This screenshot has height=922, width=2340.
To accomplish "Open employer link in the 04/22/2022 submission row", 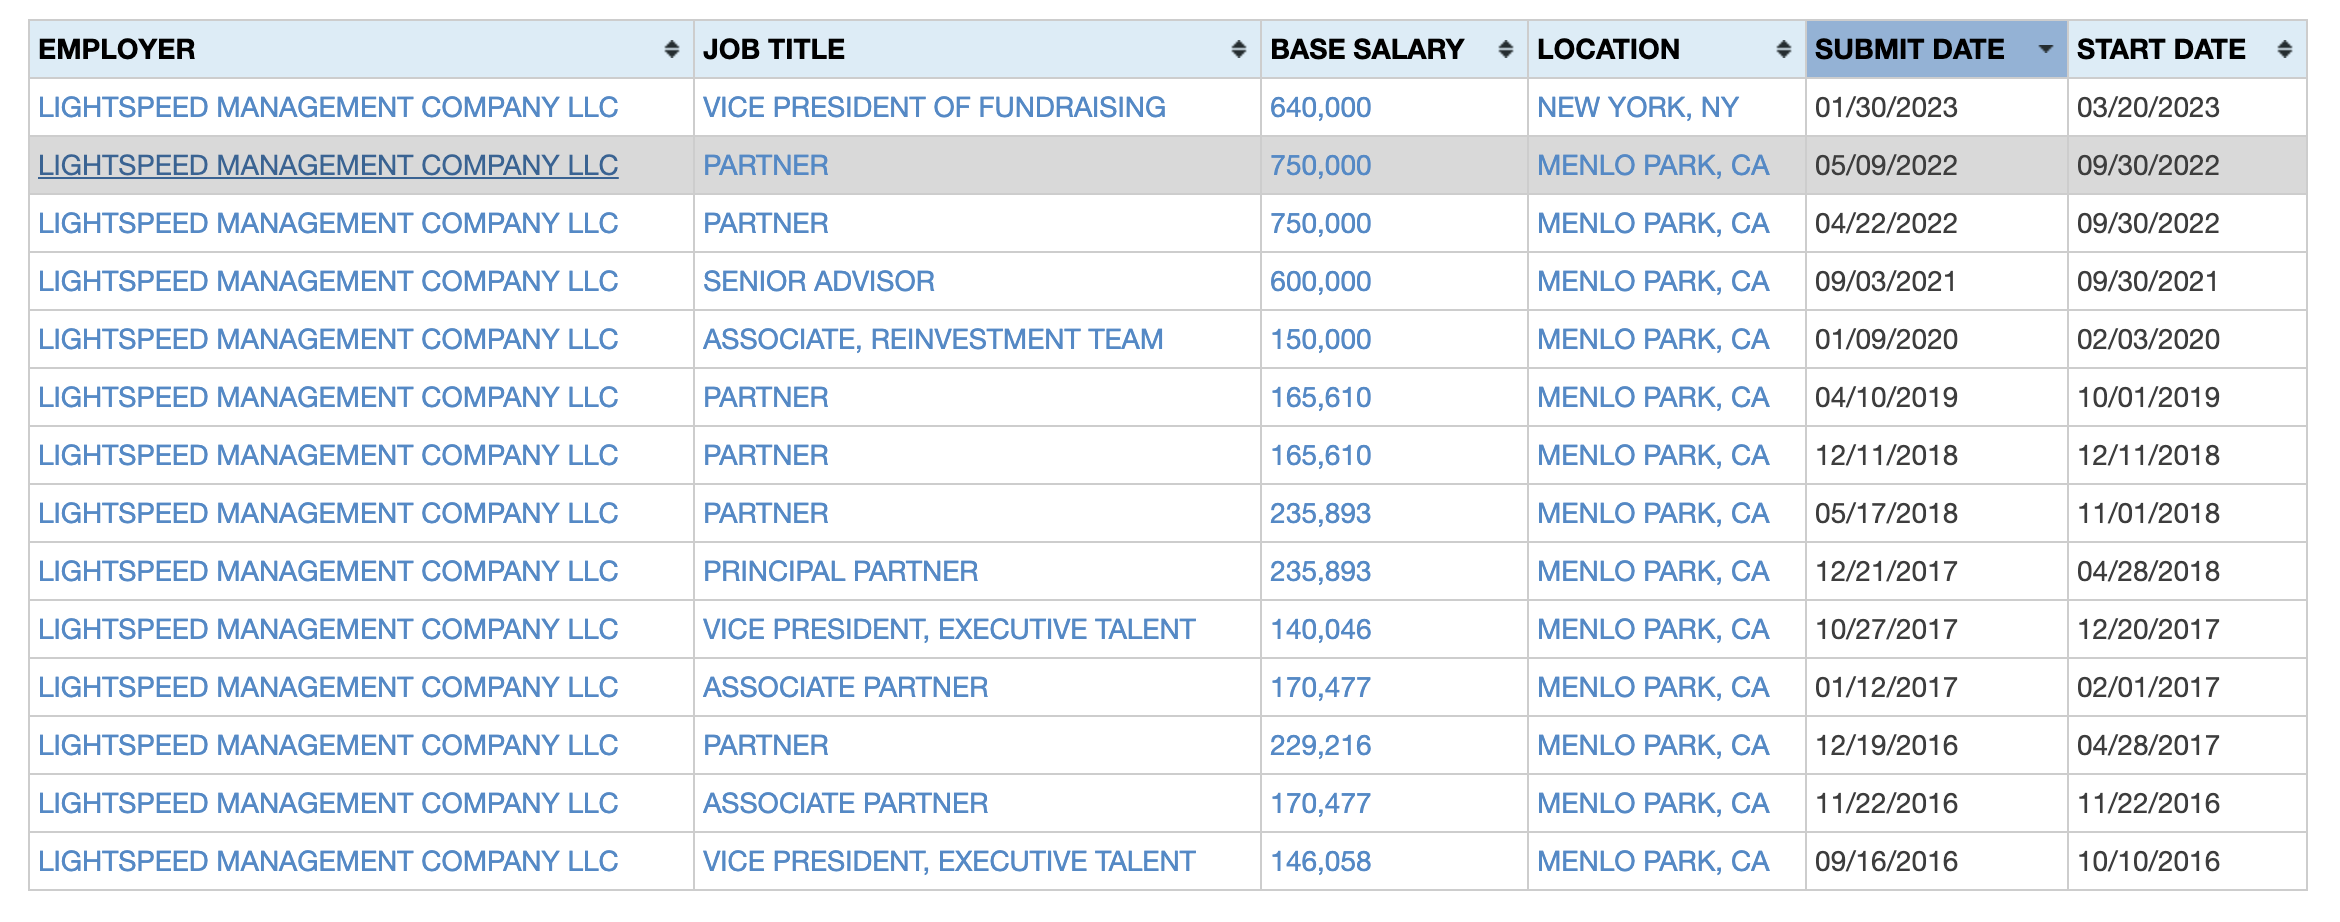I will tap(328, 223).
